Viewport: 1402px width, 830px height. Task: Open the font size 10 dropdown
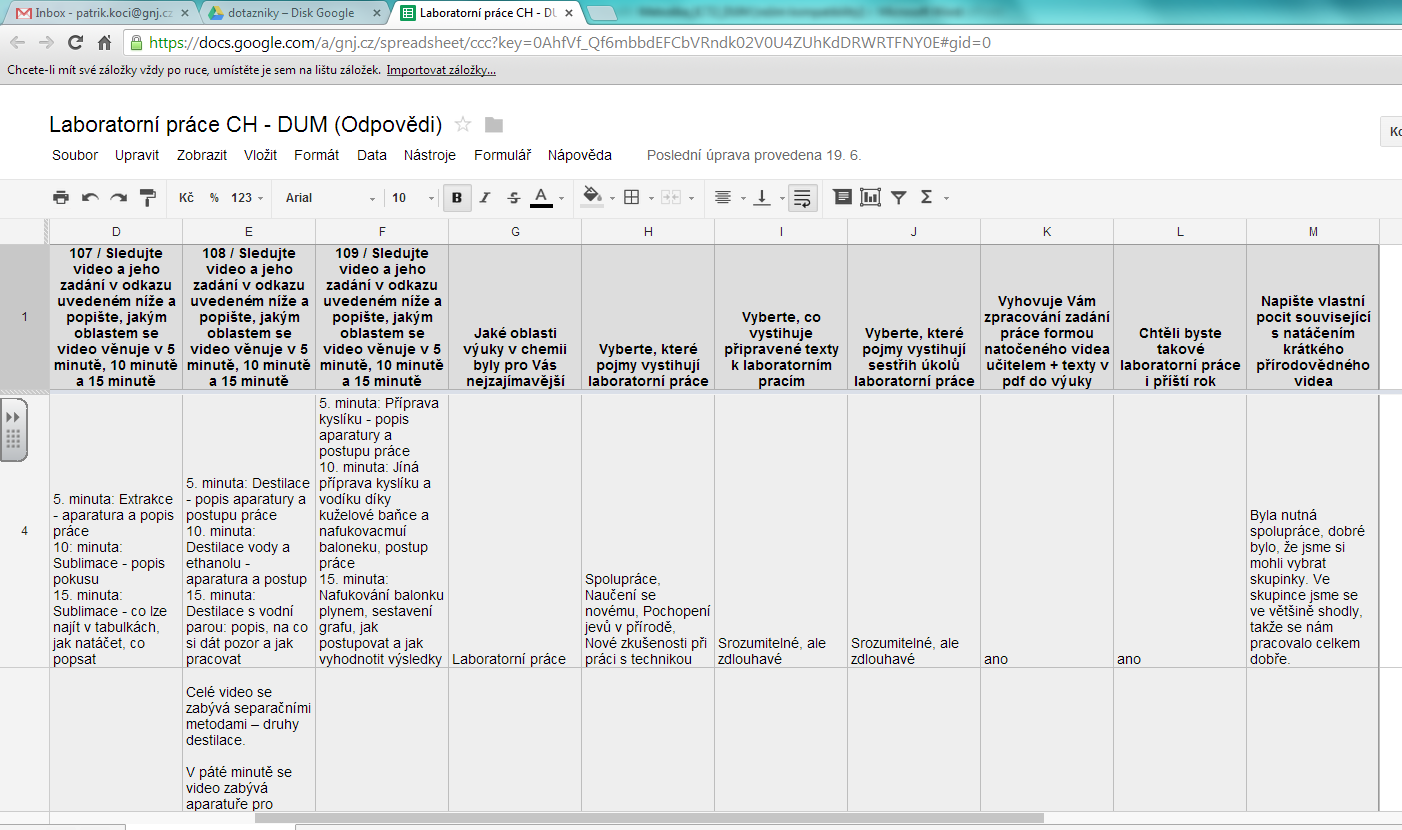(413, 198)
